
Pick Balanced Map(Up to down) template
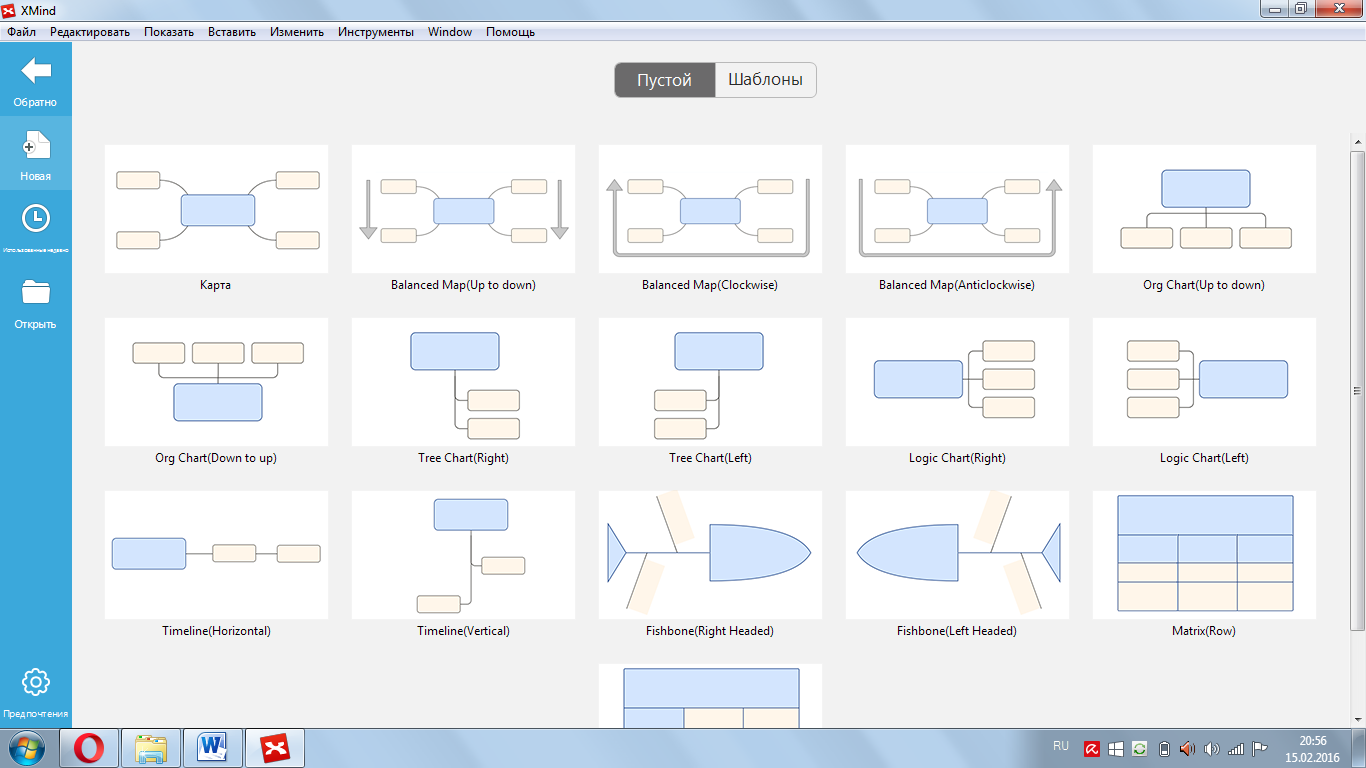click(x=463, y=209)
